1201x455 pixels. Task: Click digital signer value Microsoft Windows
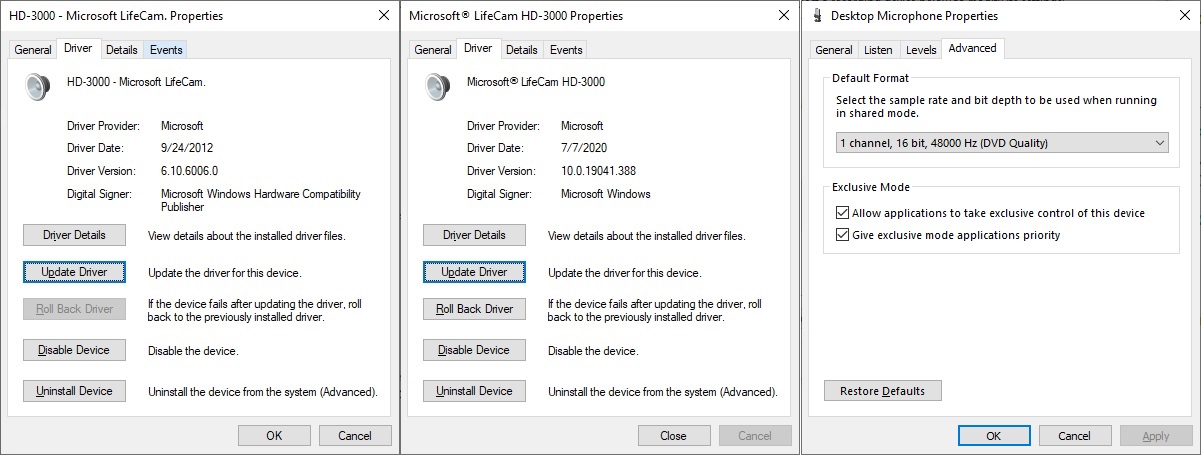click(606, 194)
